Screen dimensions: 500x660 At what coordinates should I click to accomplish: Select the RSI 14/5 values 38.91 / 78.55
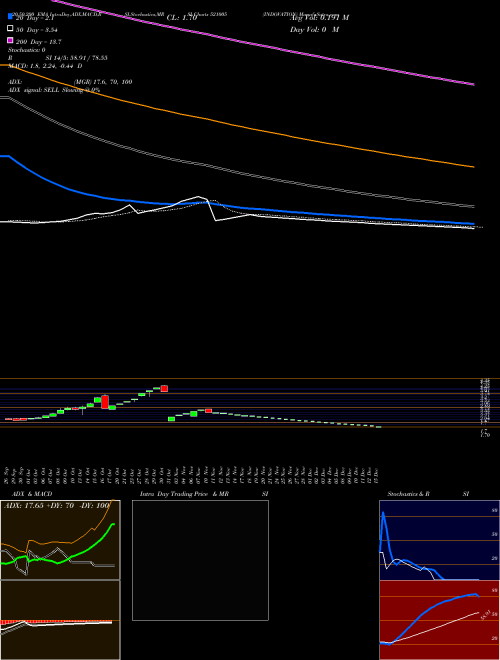[77, 58]
